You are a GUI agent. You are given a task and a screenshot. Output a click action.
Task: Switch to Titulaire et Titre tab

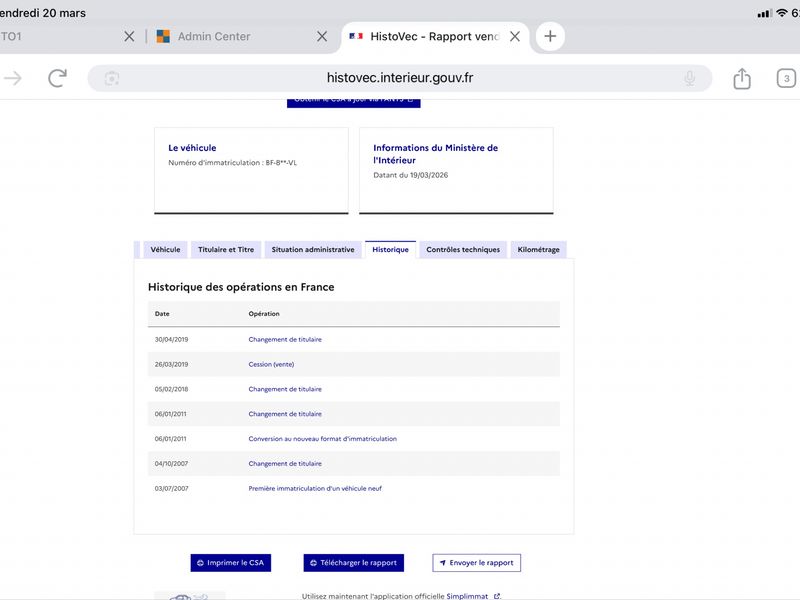(226, 250)
